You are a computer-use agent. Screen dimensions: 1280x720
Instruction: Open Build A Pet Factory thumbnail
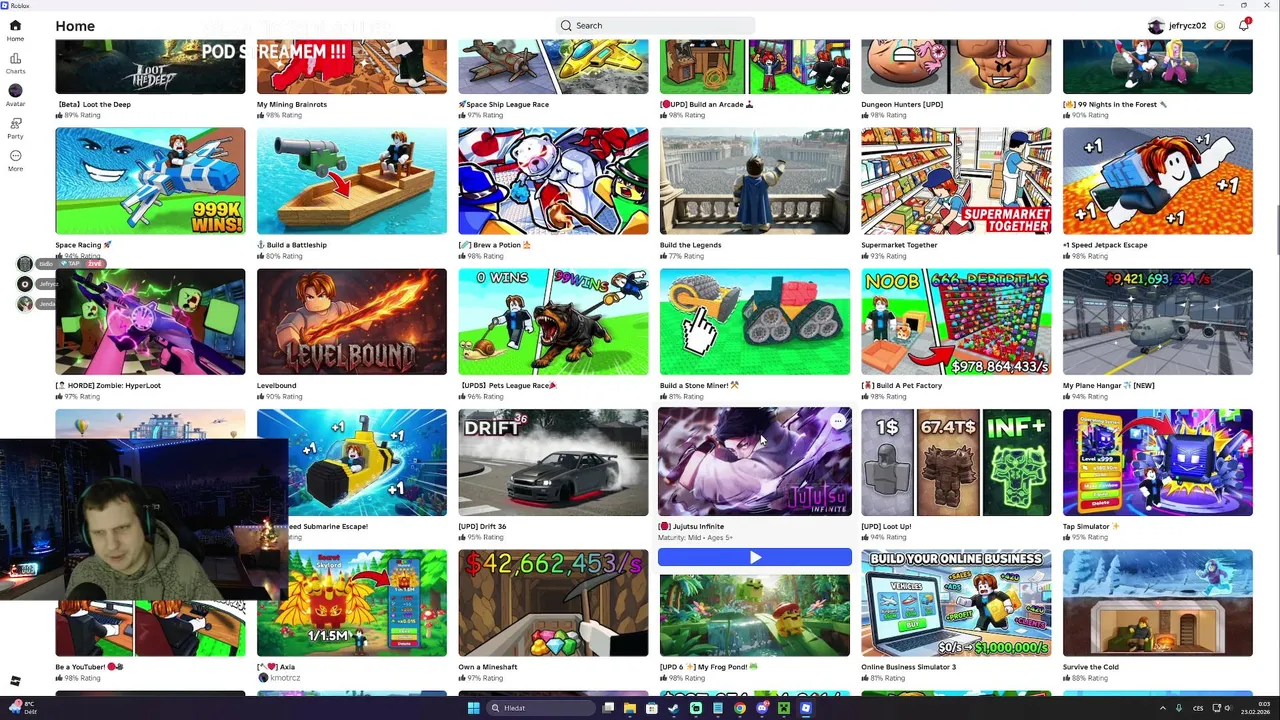(956, 322)
